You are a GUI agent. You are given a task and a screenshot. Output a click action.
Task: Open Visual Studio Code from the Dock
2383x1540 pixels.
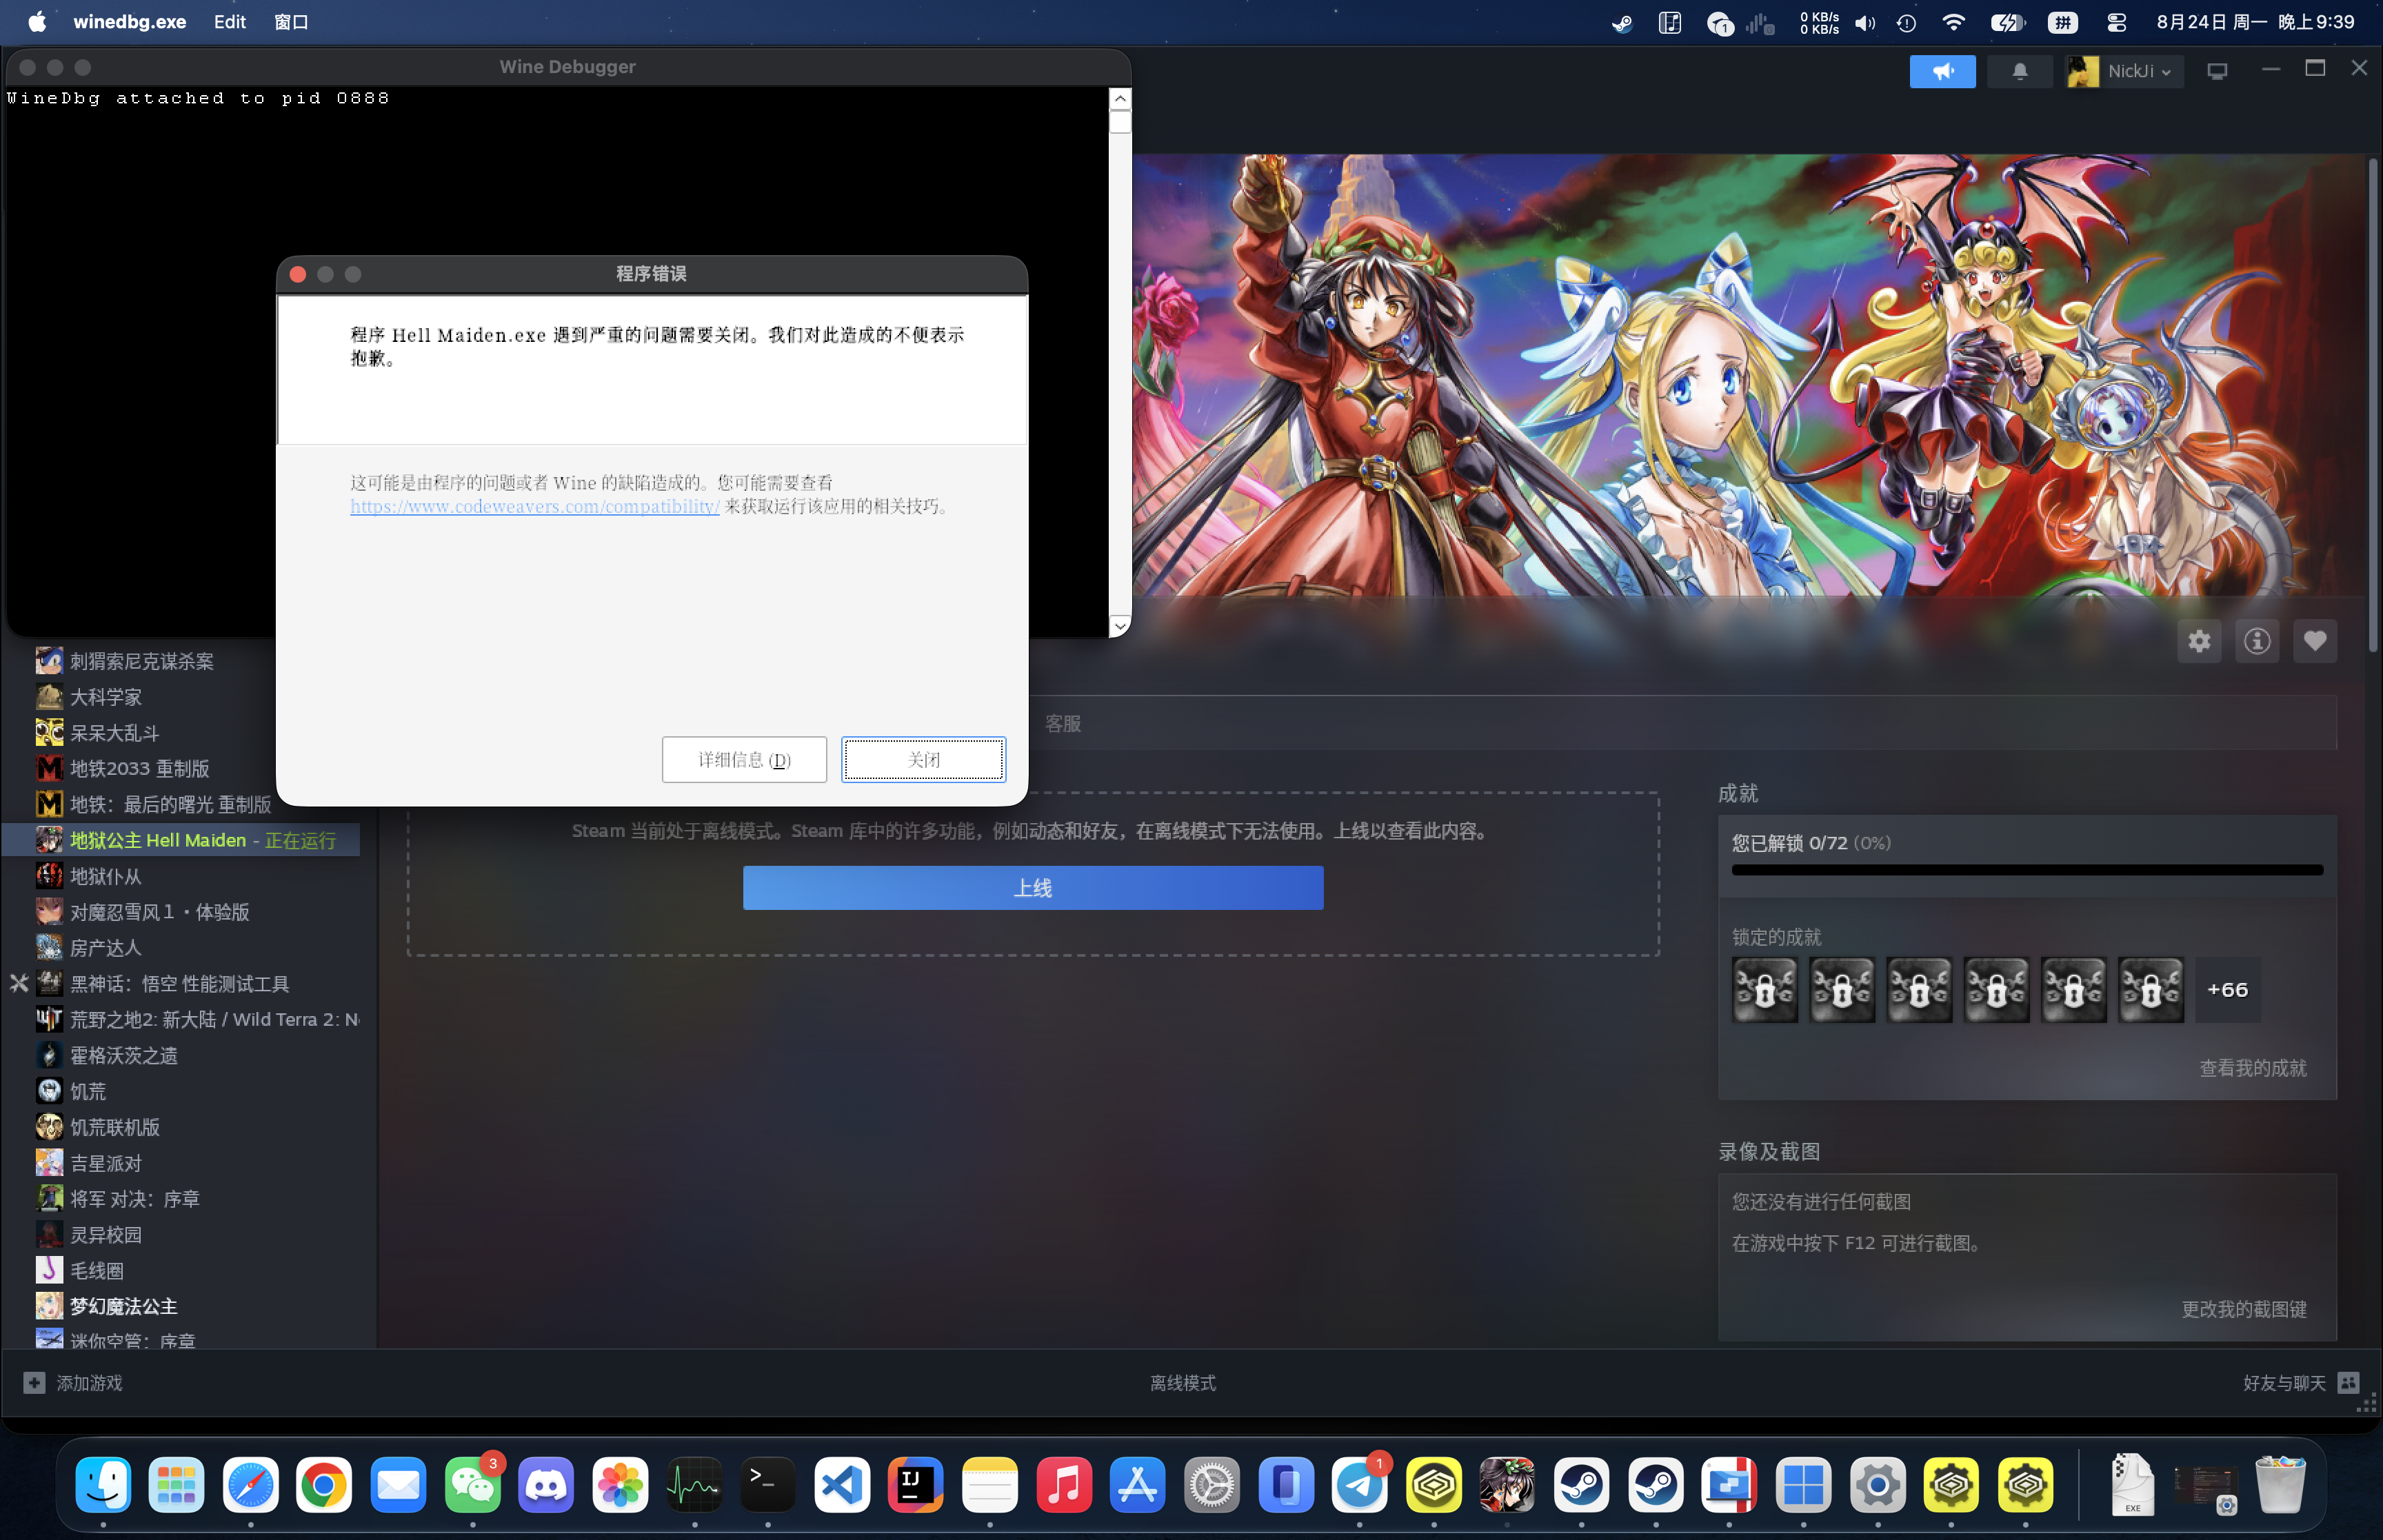pos(842,1485)
